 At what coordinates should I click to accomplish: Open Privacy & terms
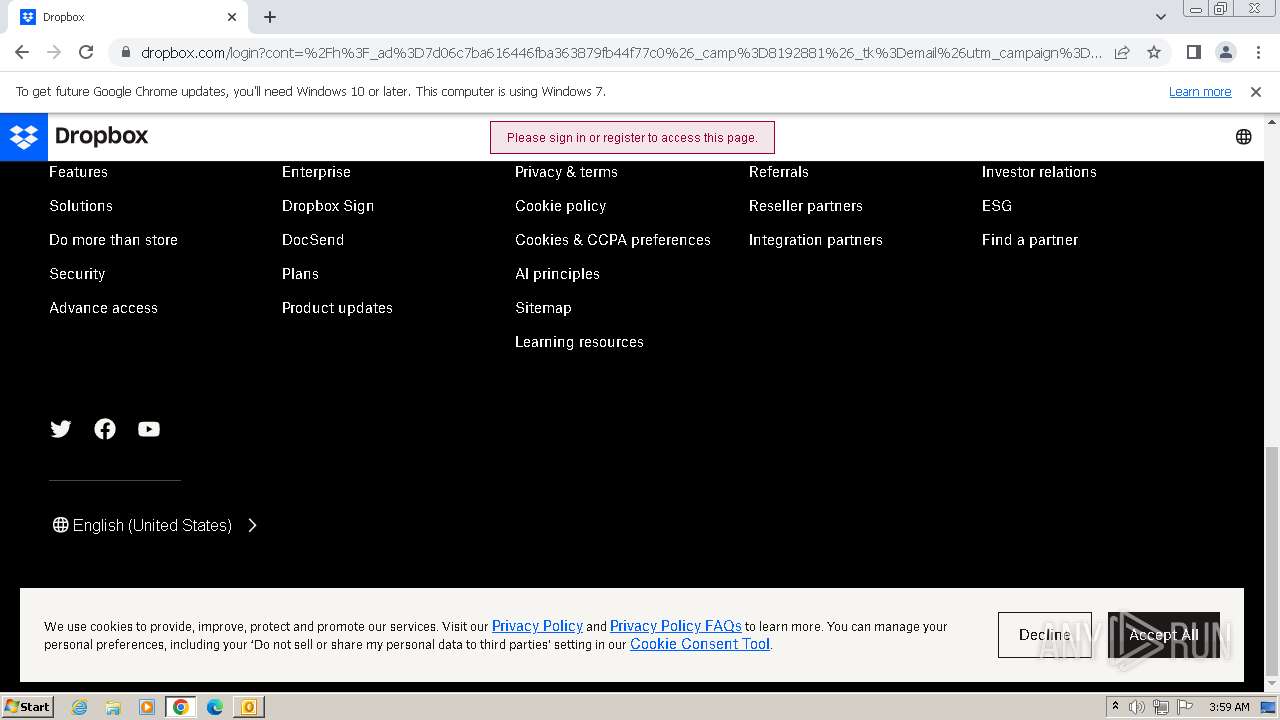(566, 172)
